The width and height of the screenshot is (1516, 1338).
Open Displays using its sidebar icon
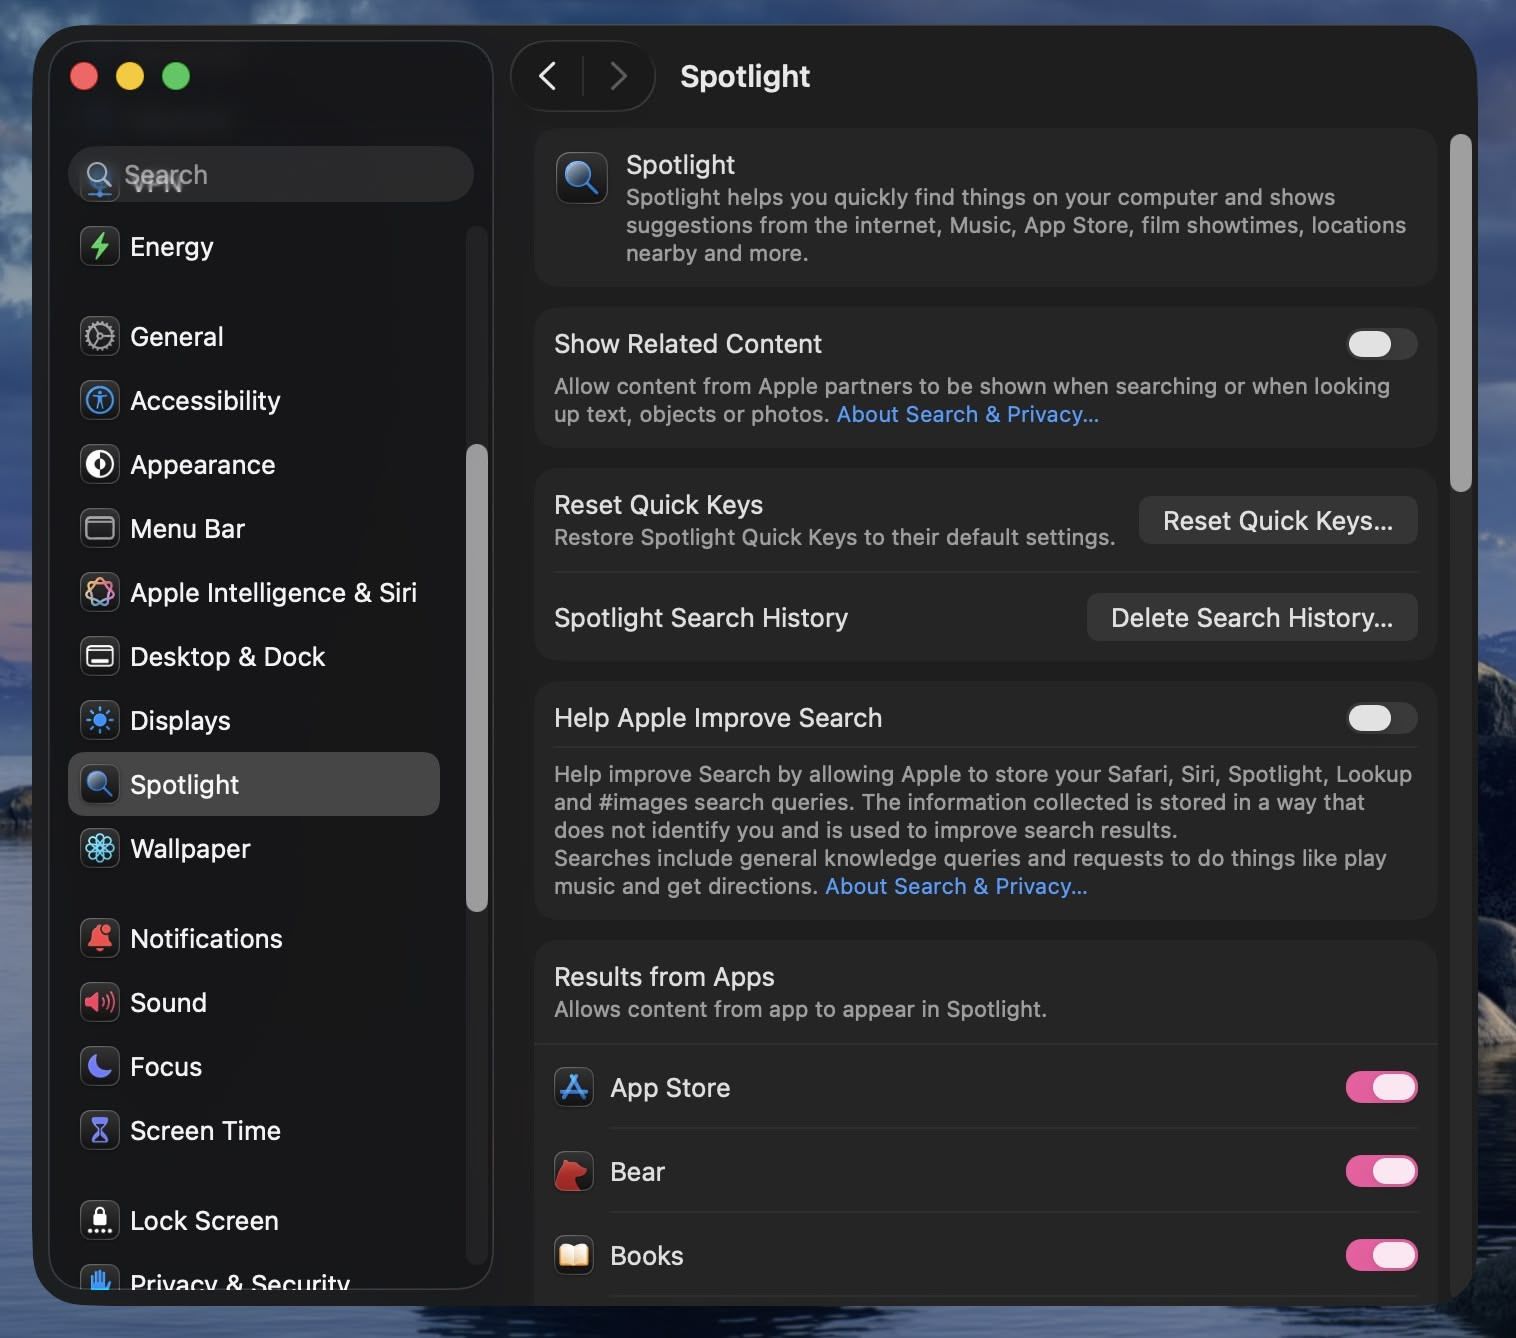[x=100, y=720]
